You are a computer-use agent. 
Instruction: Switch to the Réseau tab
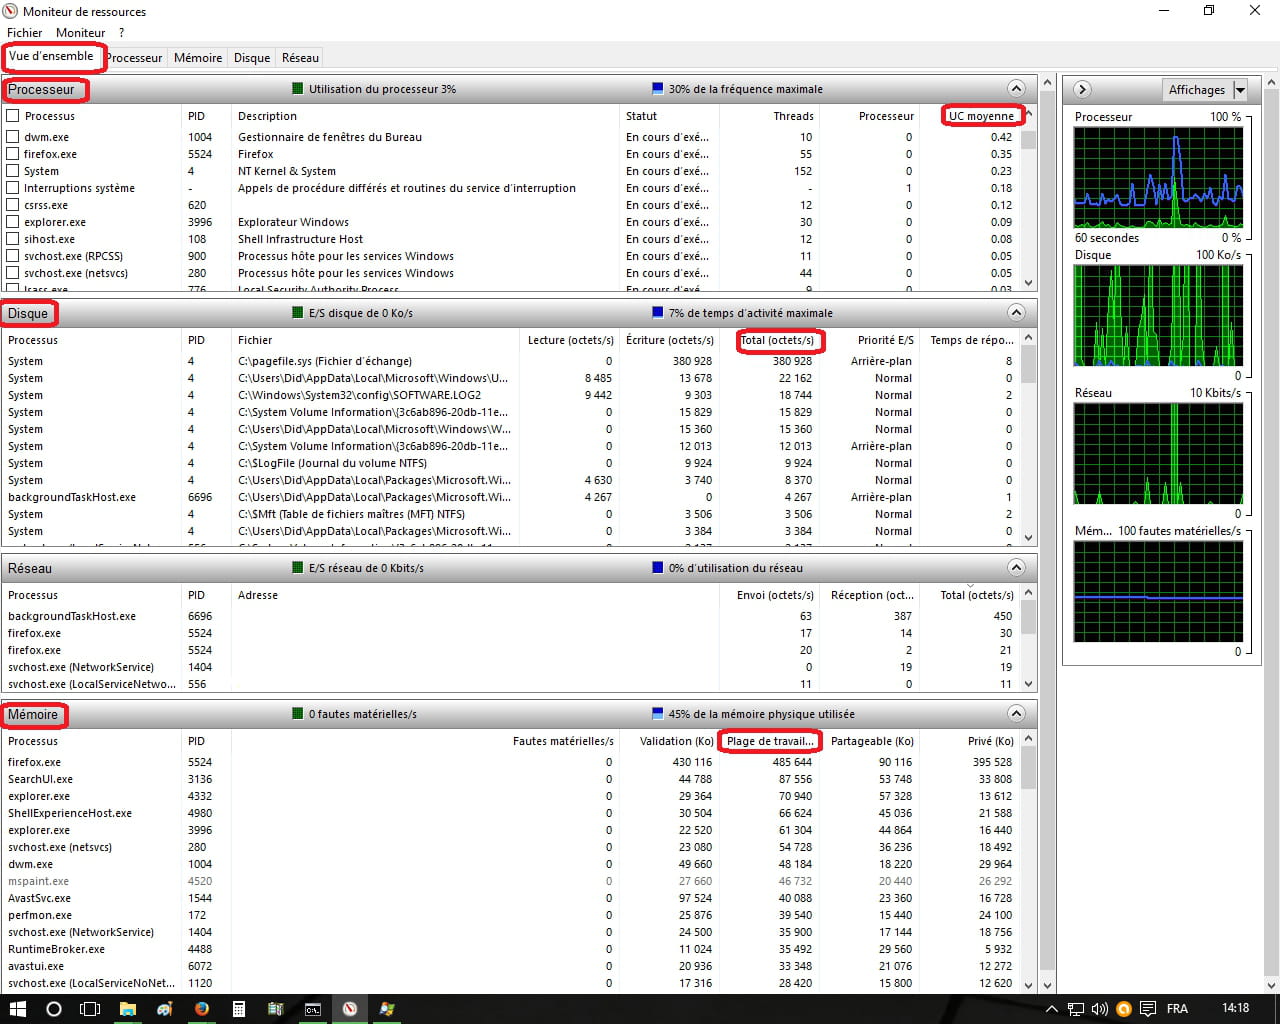point(300,58)
